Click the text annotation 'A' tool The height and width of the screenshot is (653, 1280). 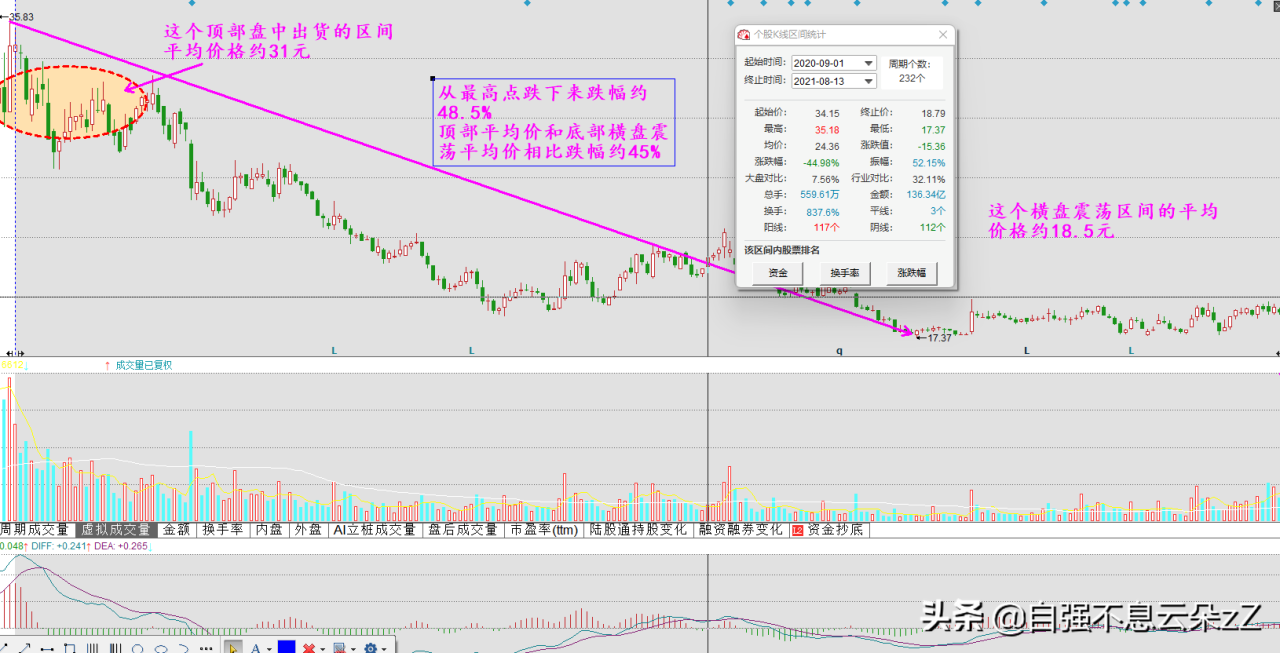tap(255, 648)
